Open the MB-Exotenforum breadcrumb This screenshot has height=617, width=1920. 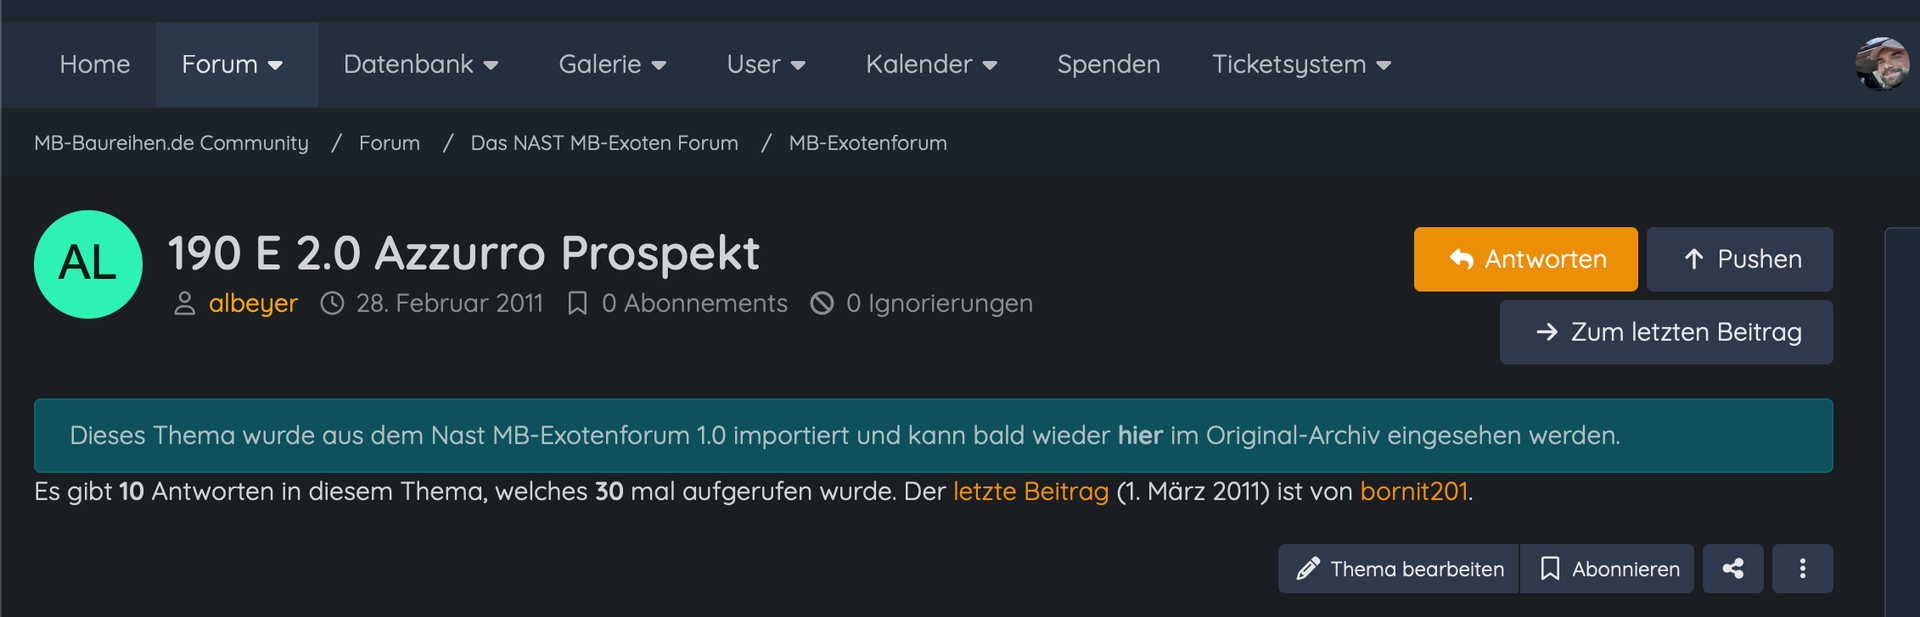867,143
